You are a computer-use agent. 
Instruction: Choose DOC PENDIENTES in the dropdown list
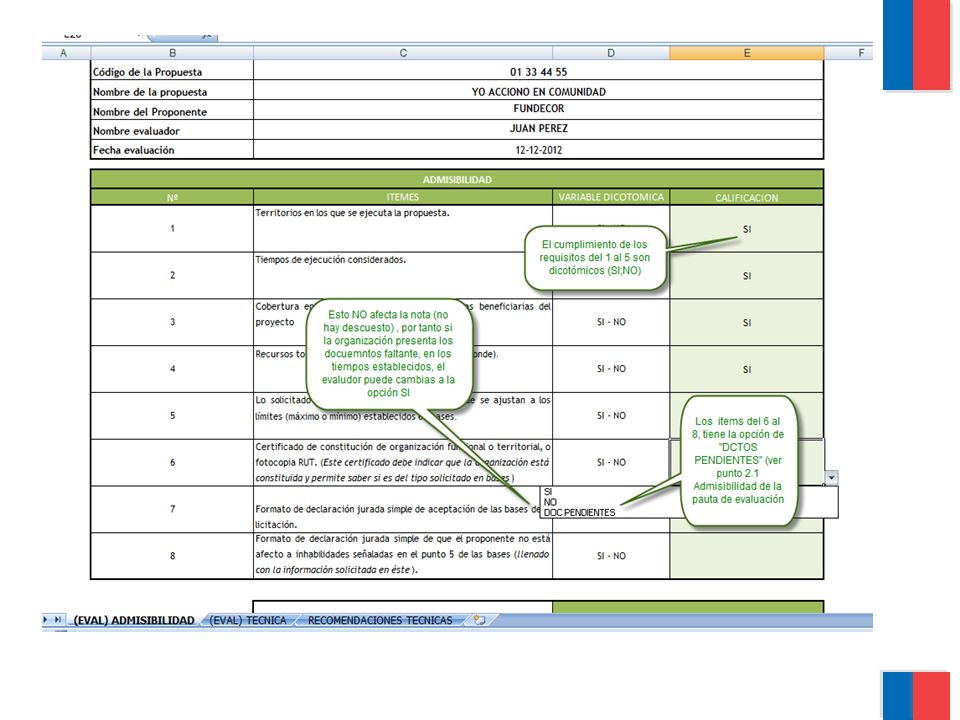point(689,512)
